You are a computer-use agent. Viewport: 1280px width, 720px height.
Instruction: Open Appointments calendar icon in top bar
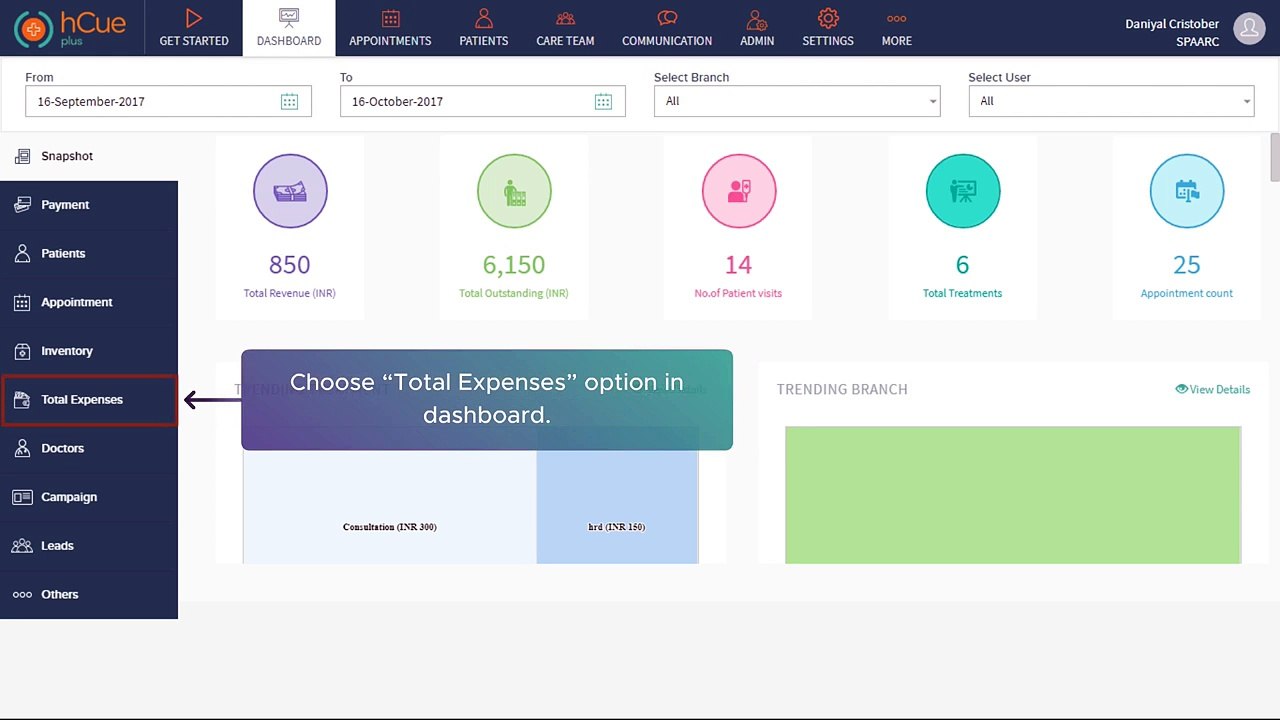tap(390, 18)
